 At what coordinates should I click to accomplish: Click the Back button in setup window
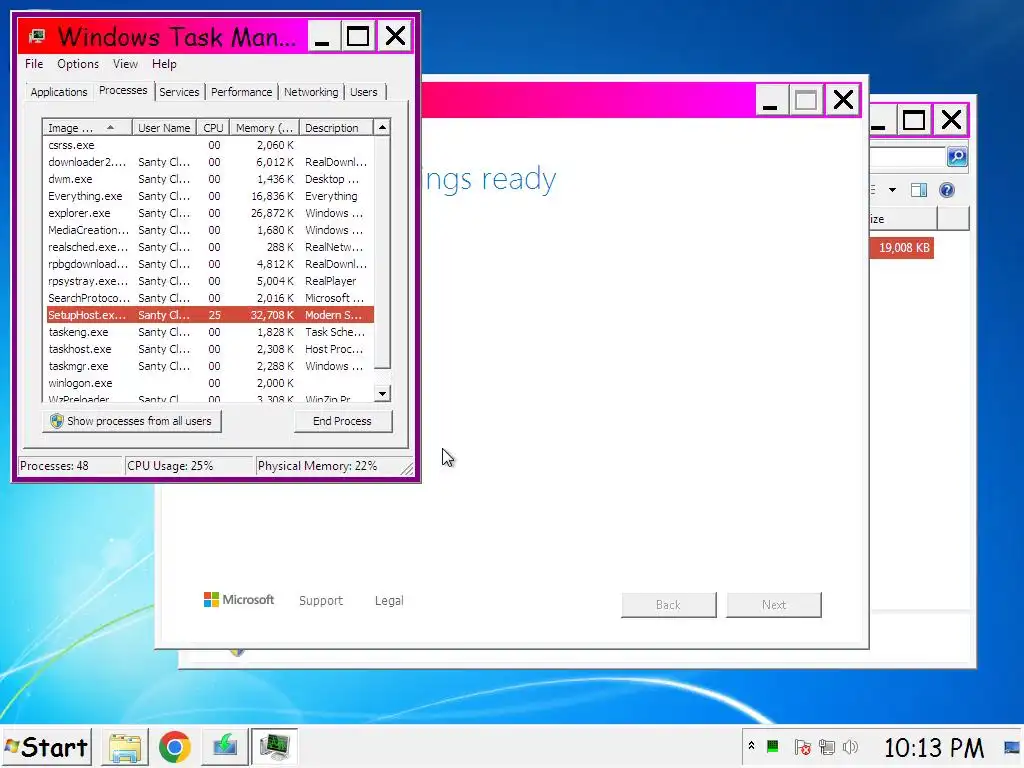click(669, 605)
